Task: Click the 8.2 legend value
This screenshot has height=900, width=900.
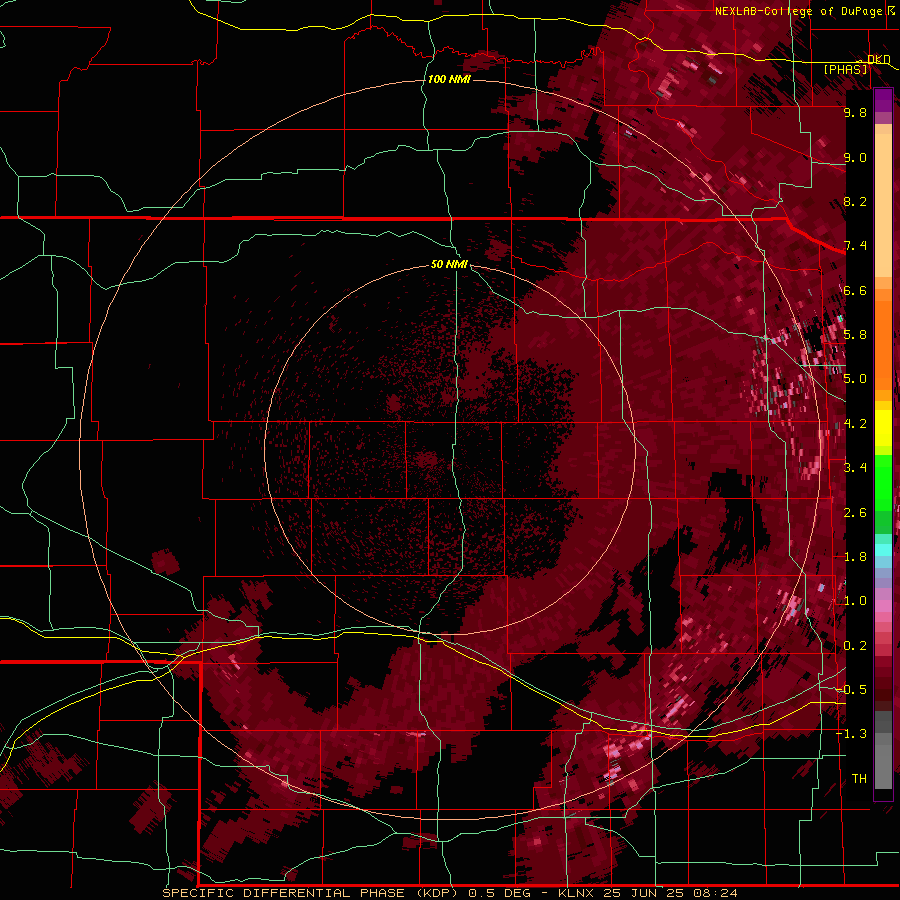Action: click(855, 201)
